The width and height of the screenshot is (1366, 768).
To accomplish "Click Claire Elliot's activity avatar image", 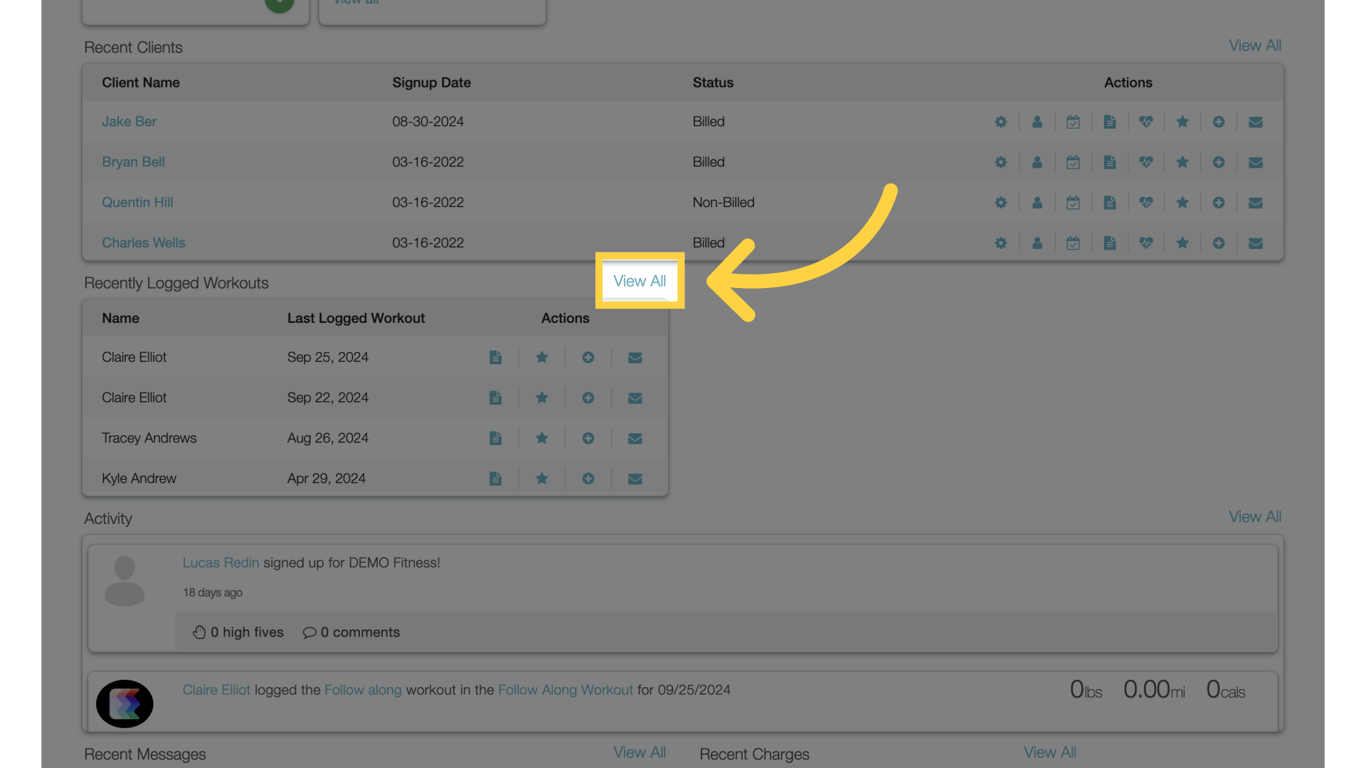I will tap(125, 704).
